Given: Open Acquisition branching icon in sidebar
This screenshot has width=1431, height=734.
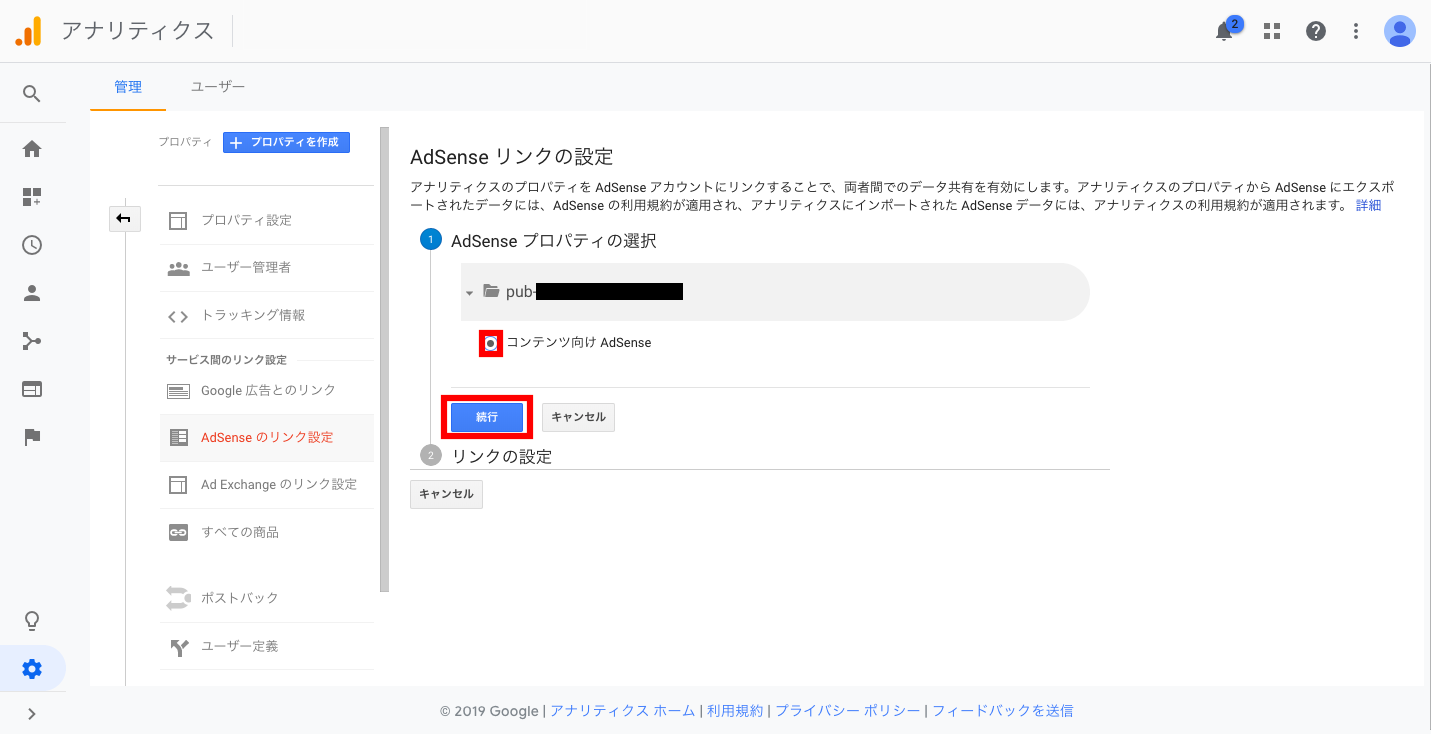Looking at the screenshot, I should (x=32, y=341).
